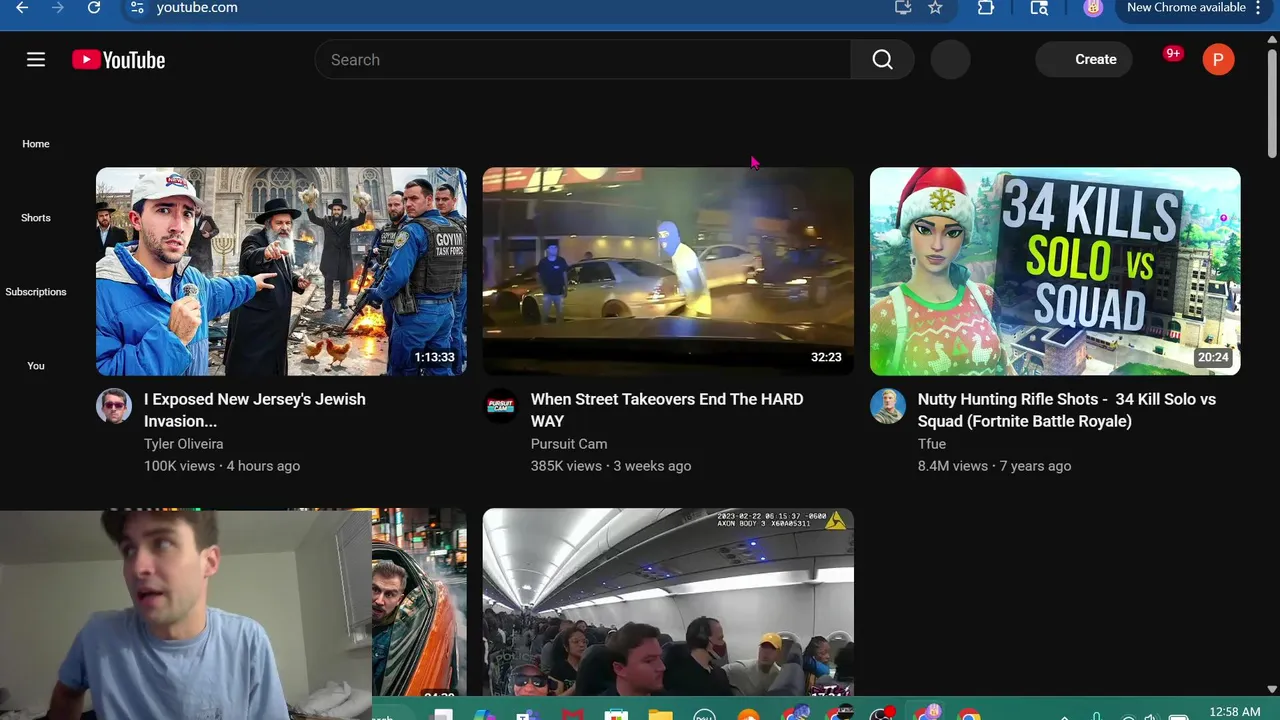This screenshot has width=1280, height=720.
Task: Visit the Pursuit Cam channel name
Action: click(x=569, y=444)
